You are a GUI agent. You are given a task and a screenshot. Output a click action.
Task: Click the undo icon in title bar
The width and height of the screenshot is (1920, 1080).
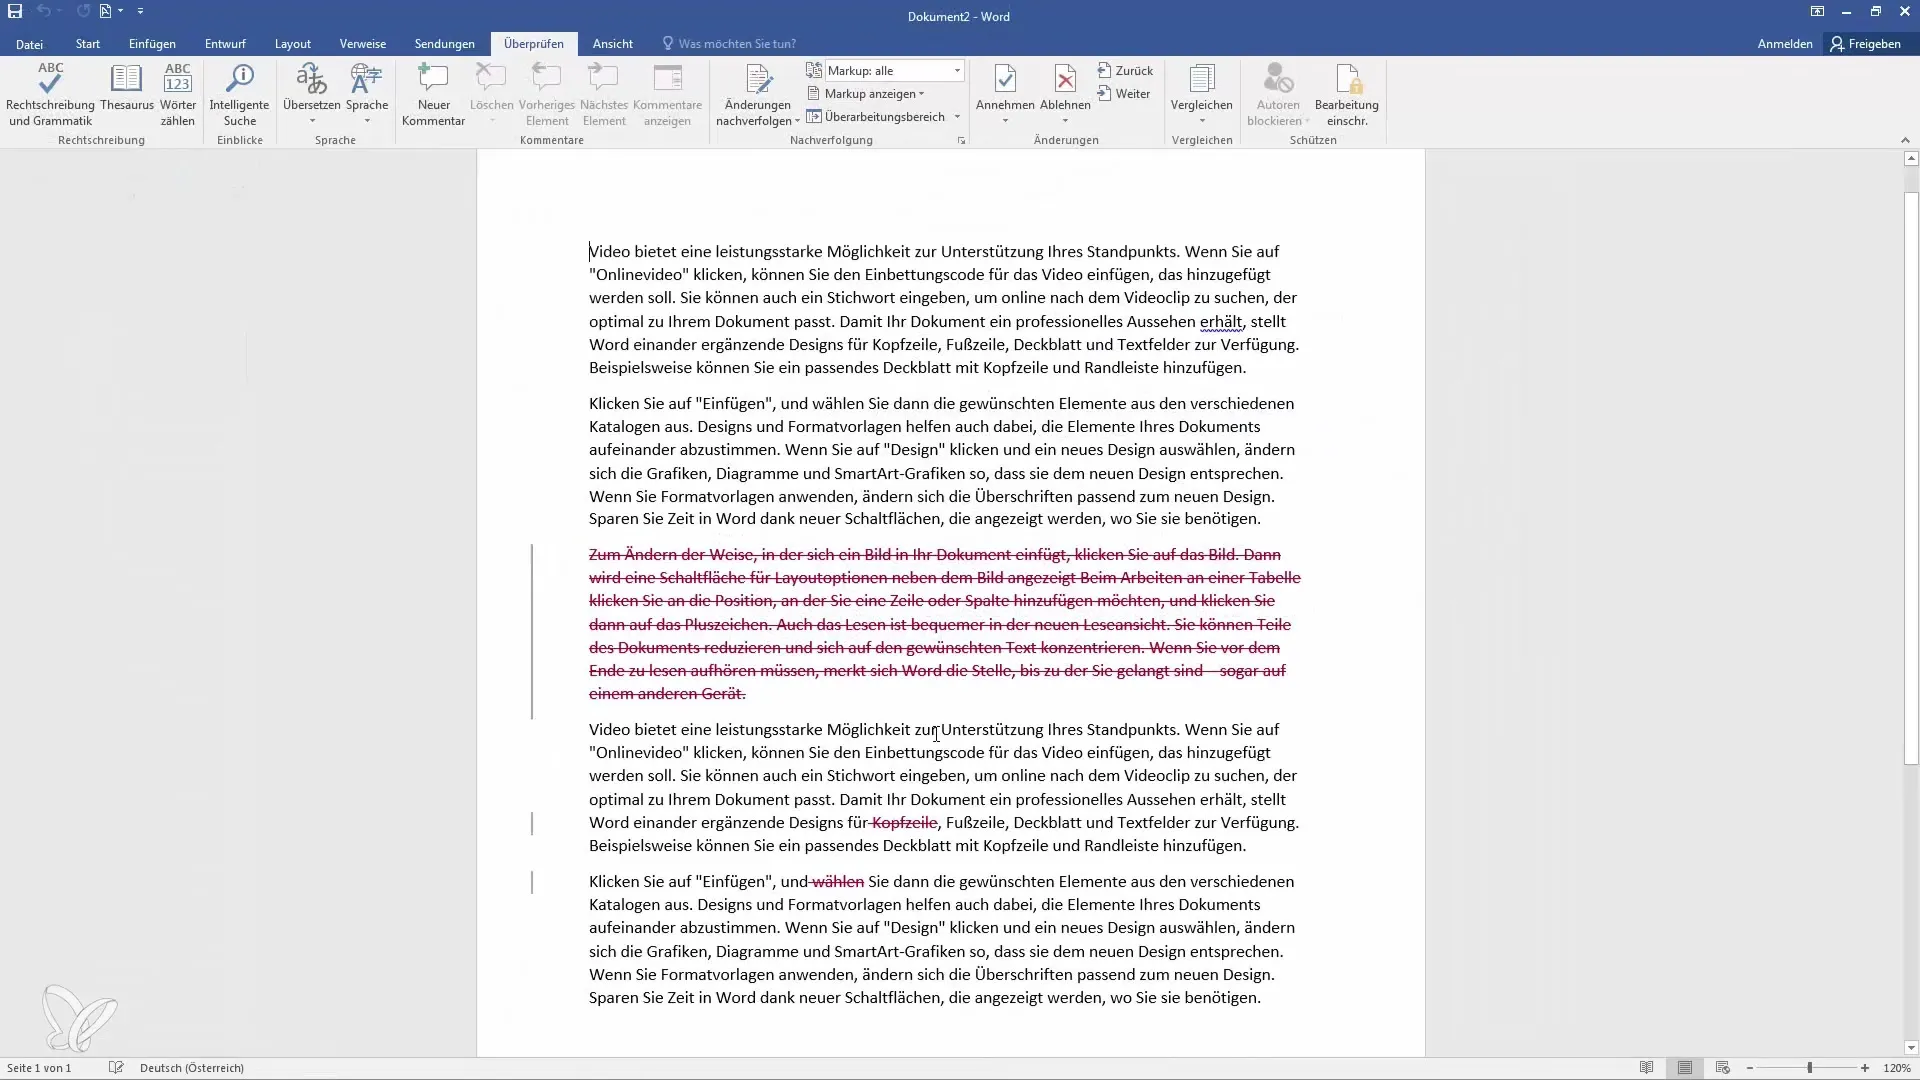pyautogui.click(x=44, y=11)
